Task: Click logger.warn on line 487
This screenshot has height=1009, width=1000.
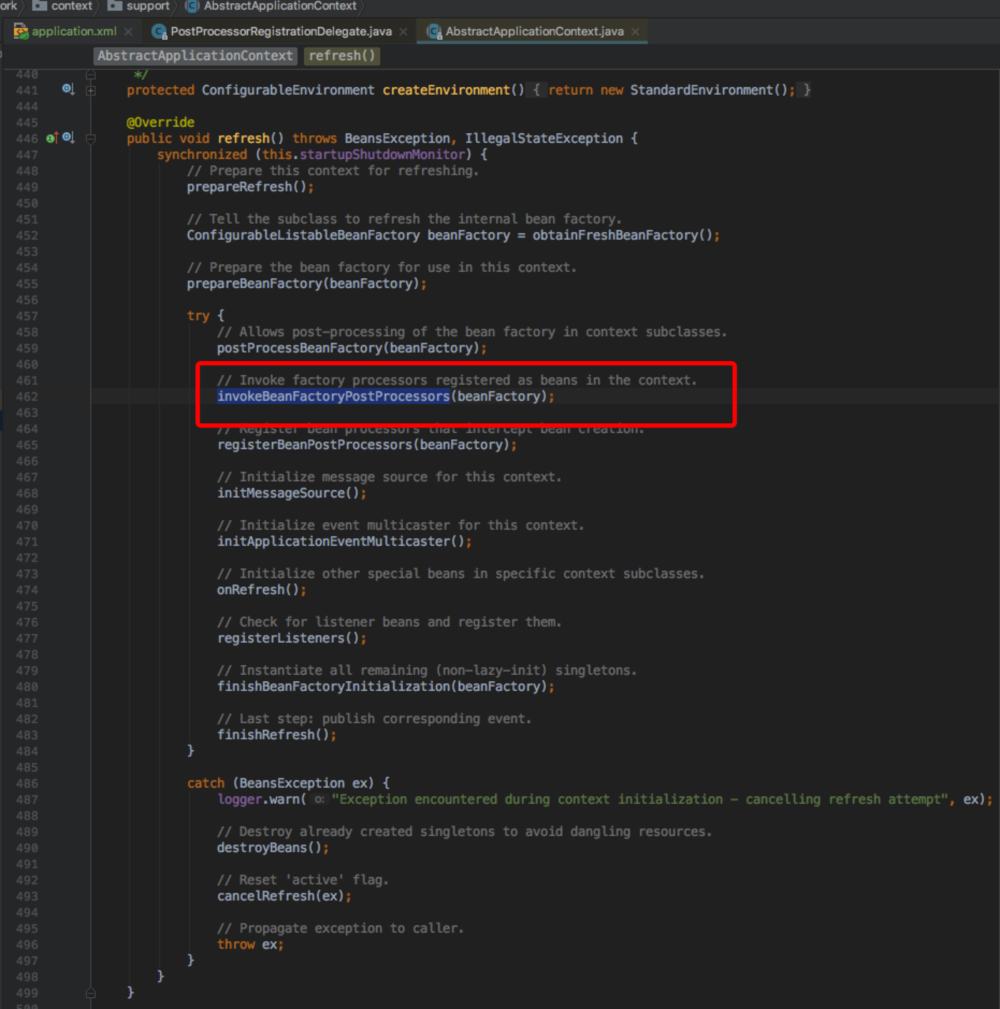Action: [258, 799]
